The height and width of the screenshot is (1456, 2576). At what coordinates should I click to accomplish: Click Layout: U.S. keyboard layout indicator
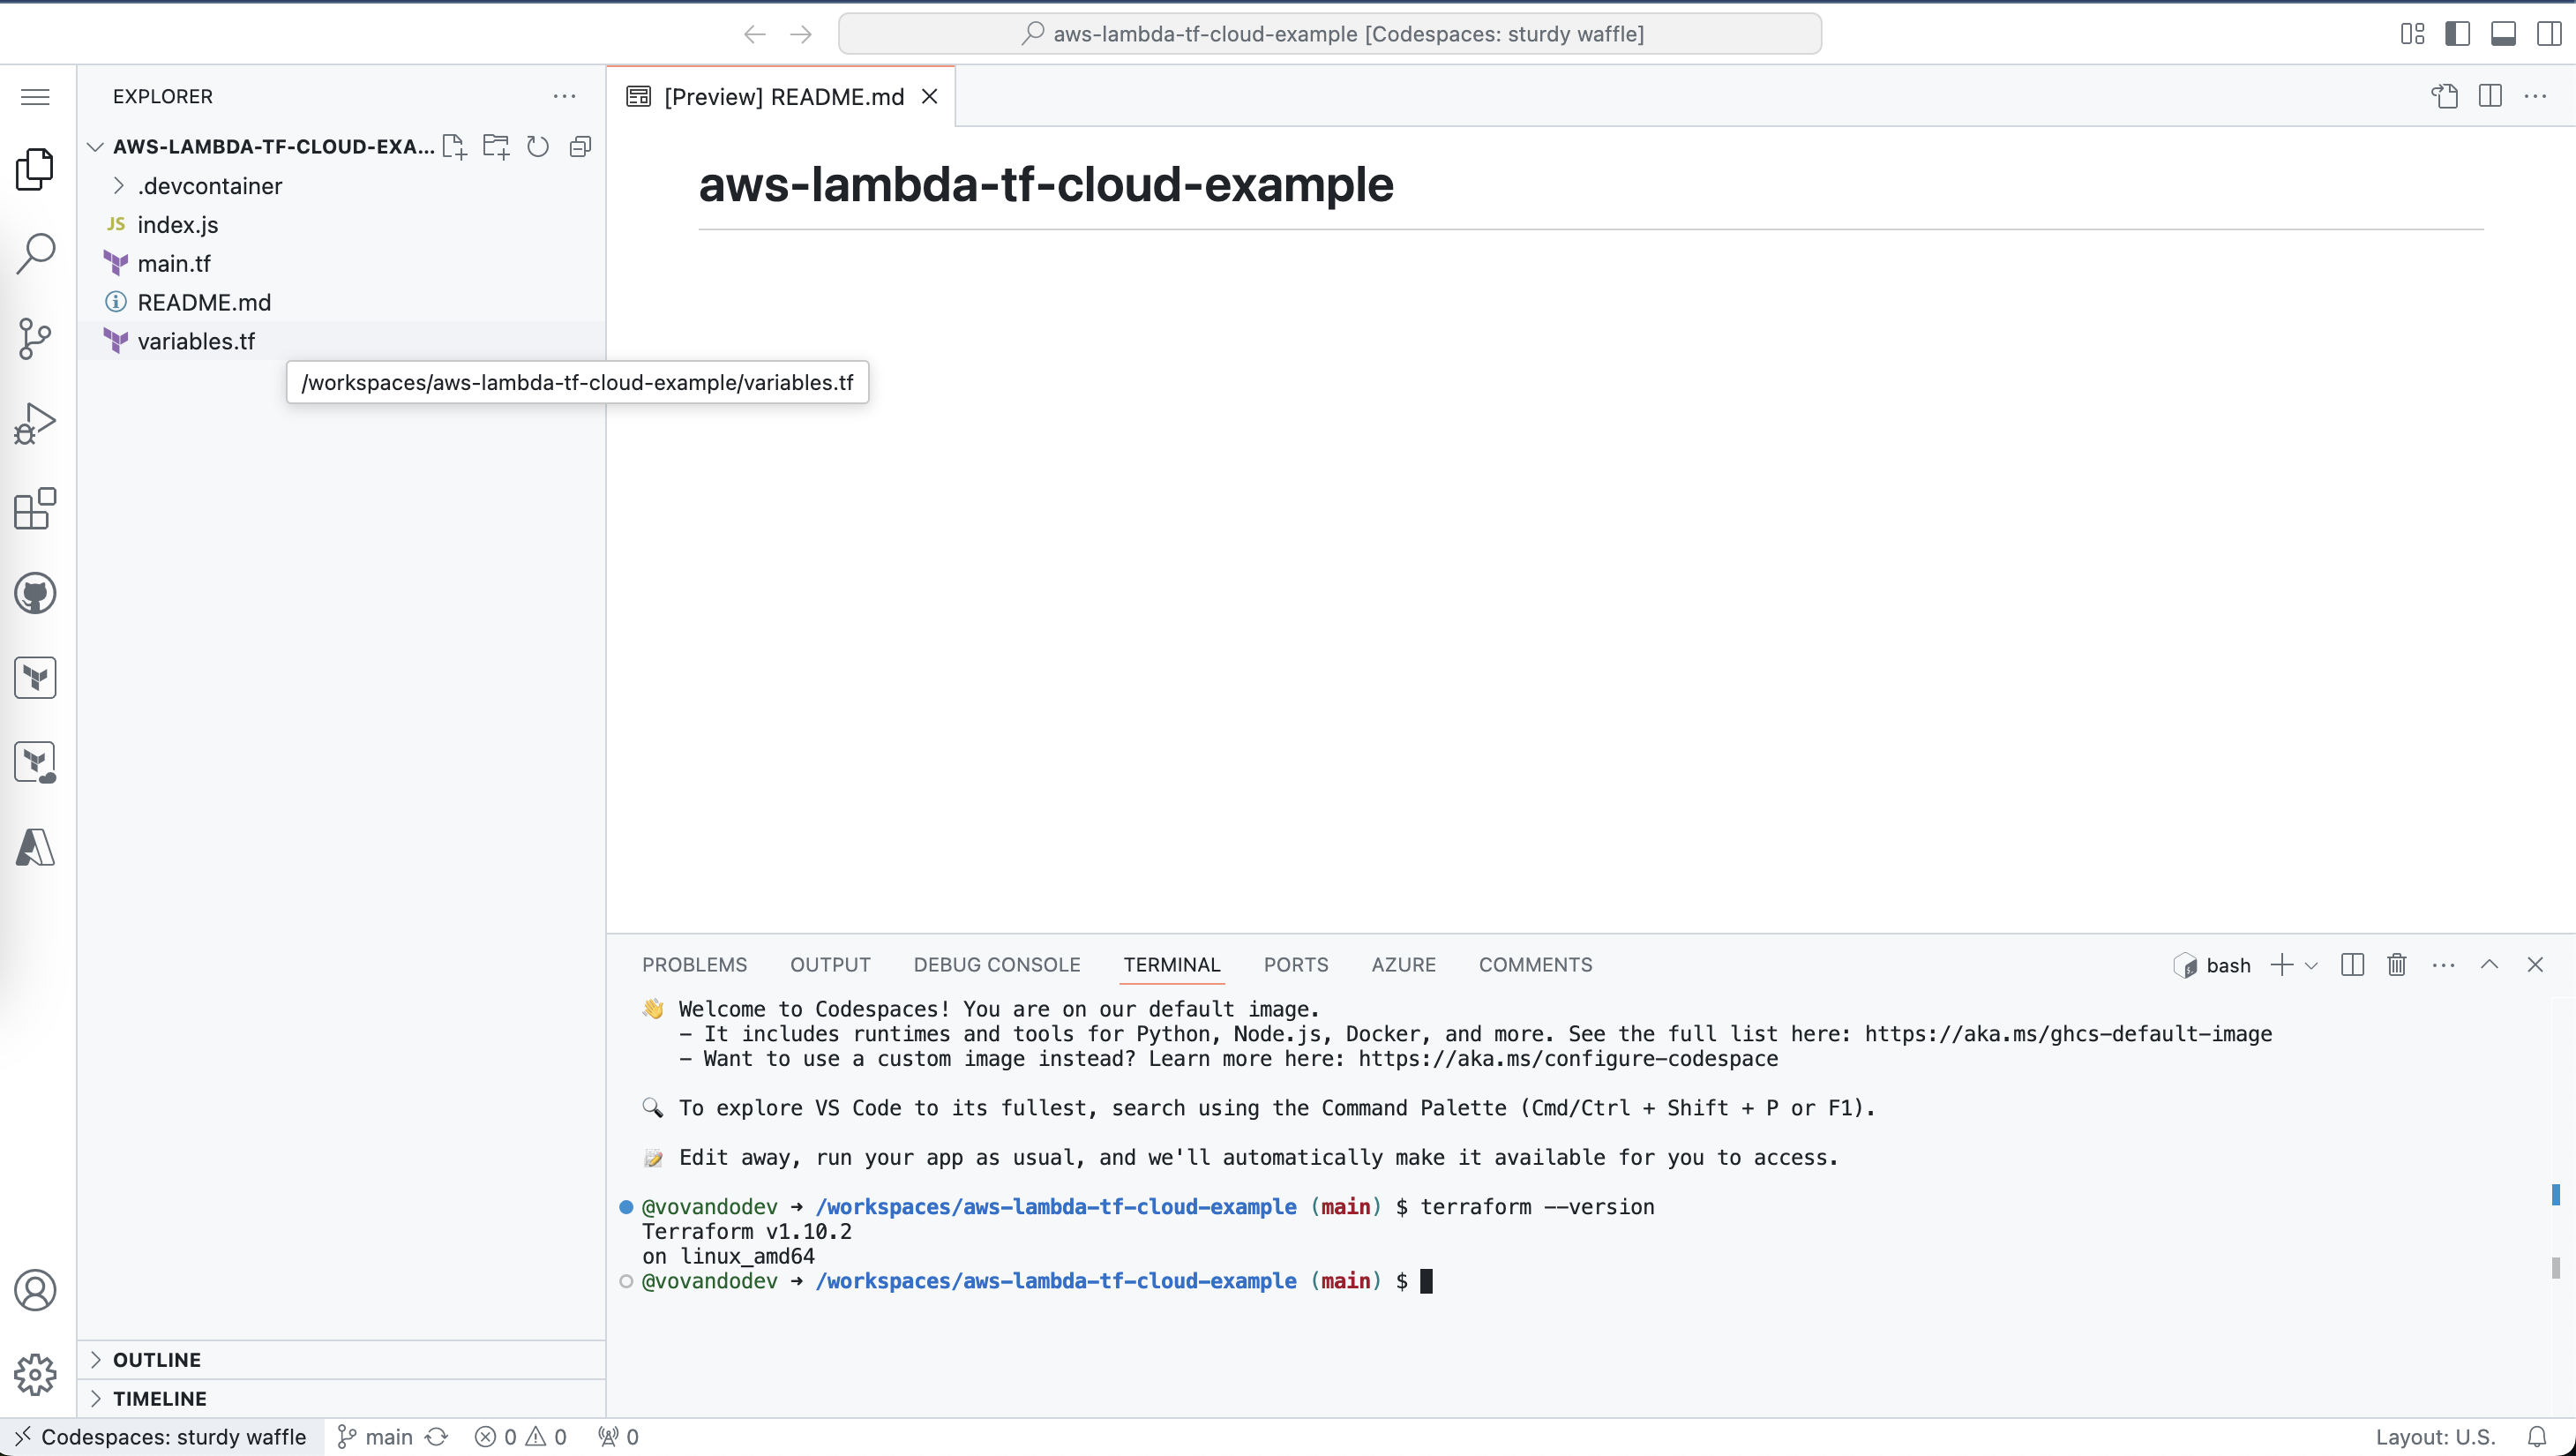pos(2435,1437)
